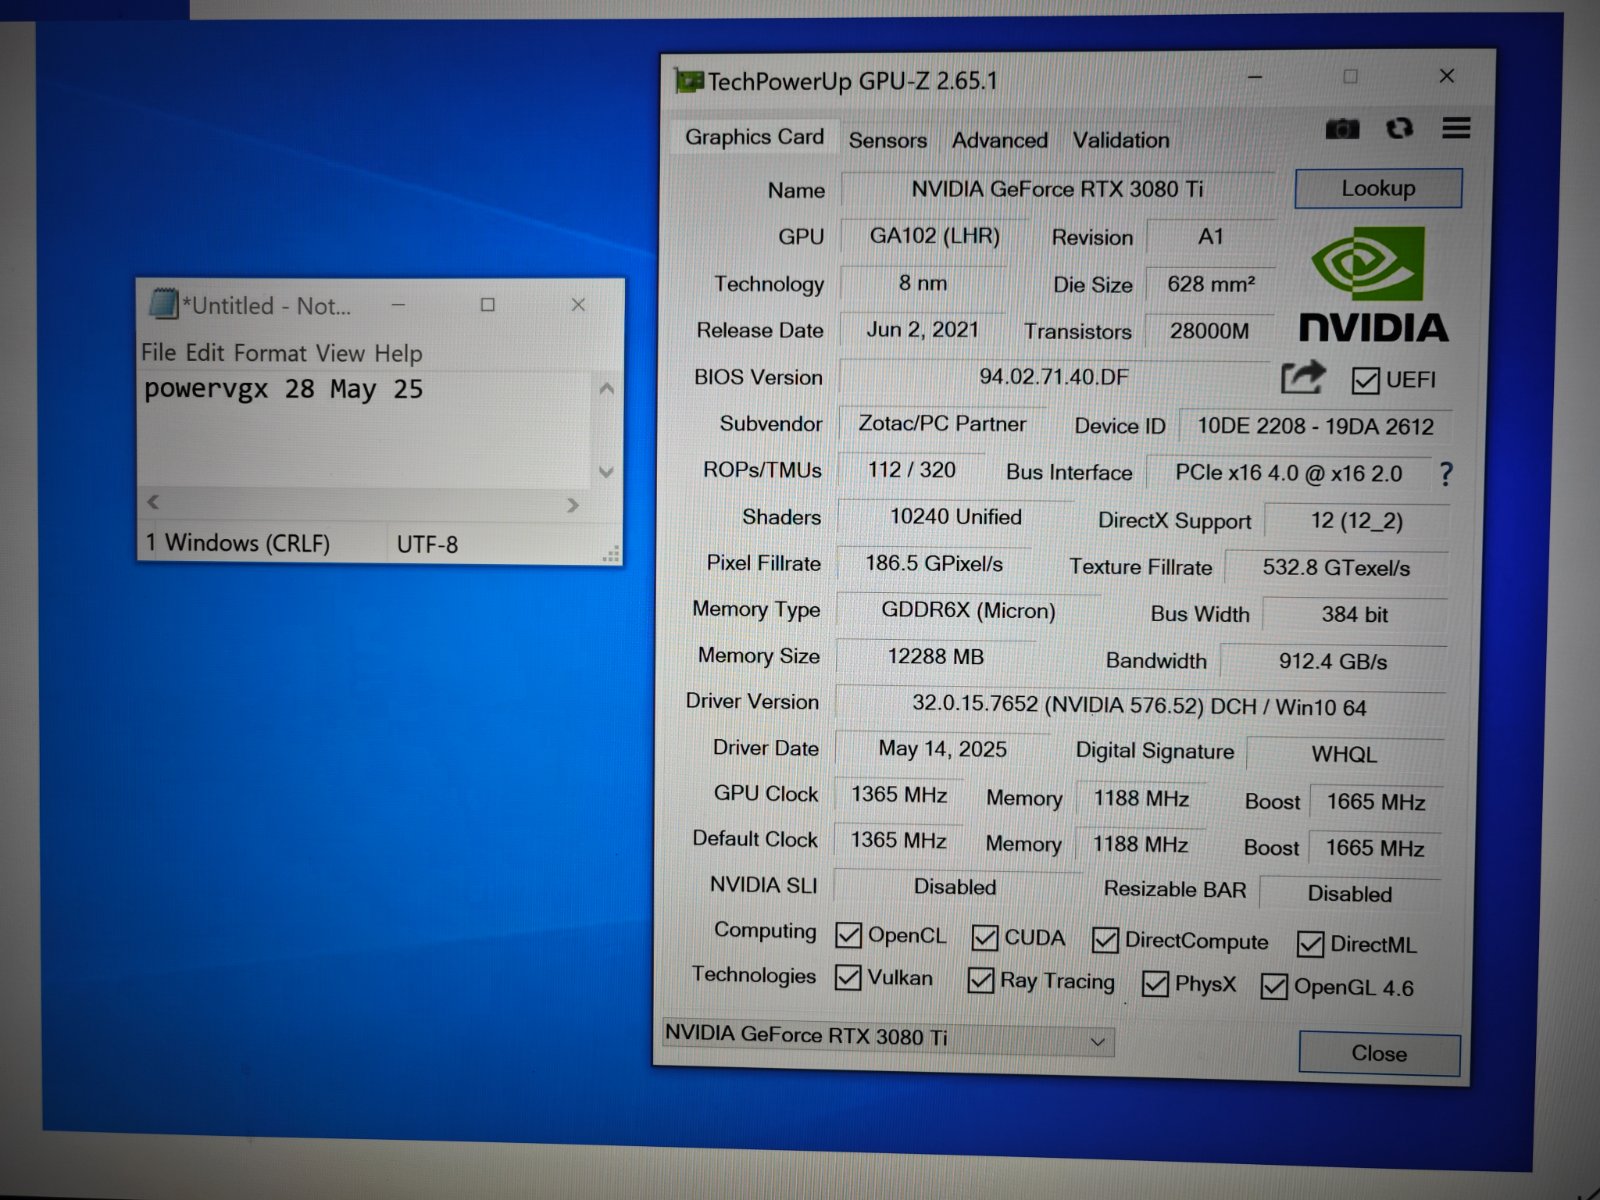Click UTF-8 in Notepad status bar
Image resolution: width=1600 pixels, height=1200 pixels.
coord(427,545)
